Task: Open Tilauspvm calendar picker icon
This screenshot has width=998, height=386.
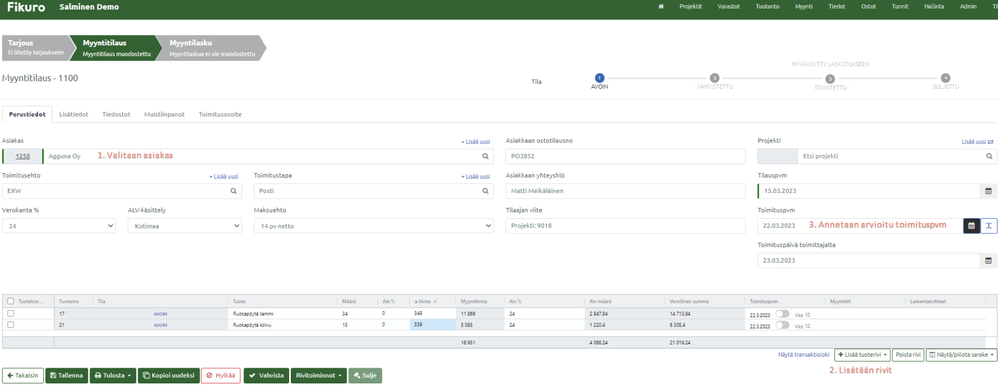Action: pyautogui.click(x=988, y=191)
